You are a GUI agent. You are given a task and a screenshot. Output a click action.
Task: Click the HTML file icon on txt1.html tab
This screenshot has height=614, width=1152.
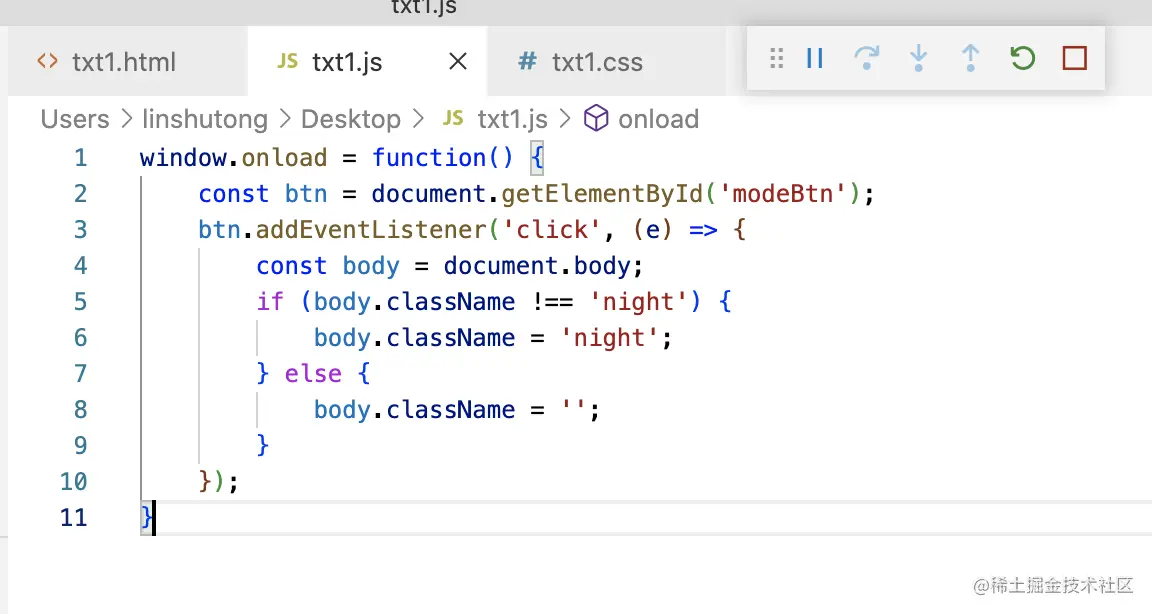pyautogui.click(x=48, y=61)
